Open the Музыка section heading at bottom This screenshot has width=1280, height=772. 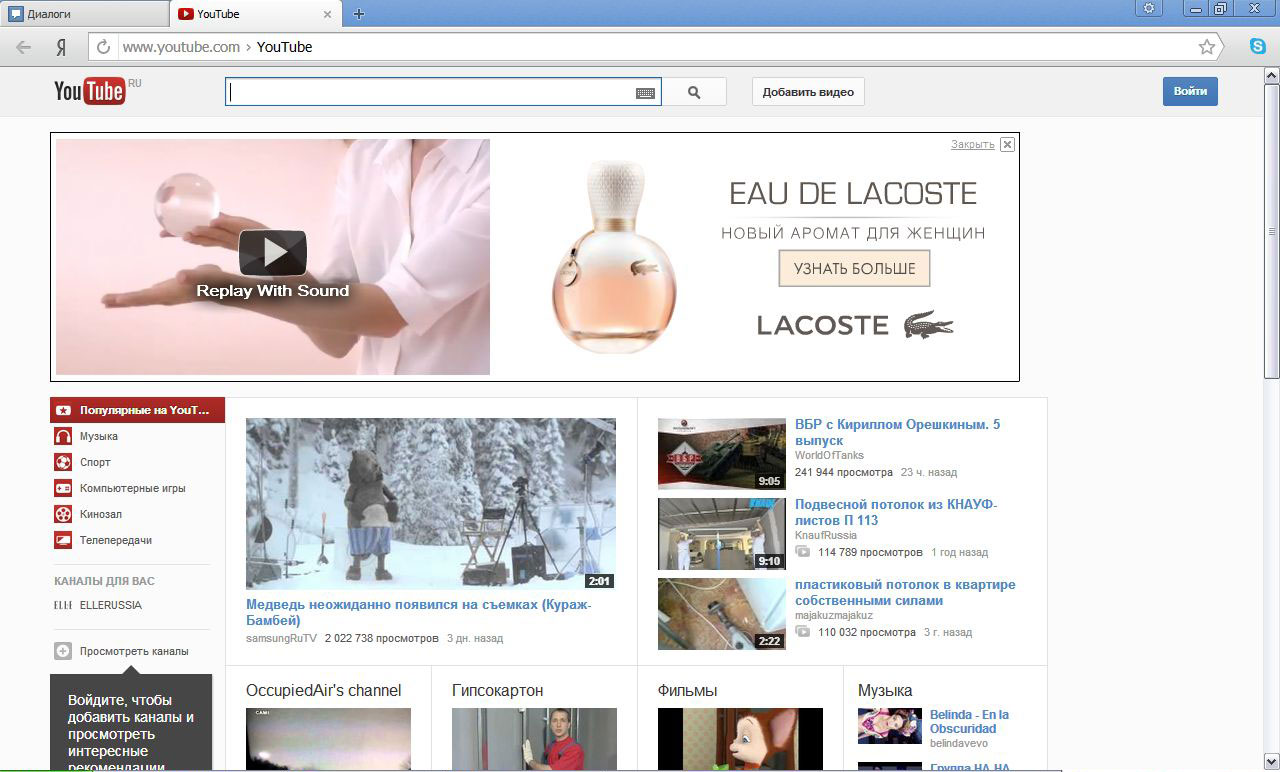tap(885, 690)
